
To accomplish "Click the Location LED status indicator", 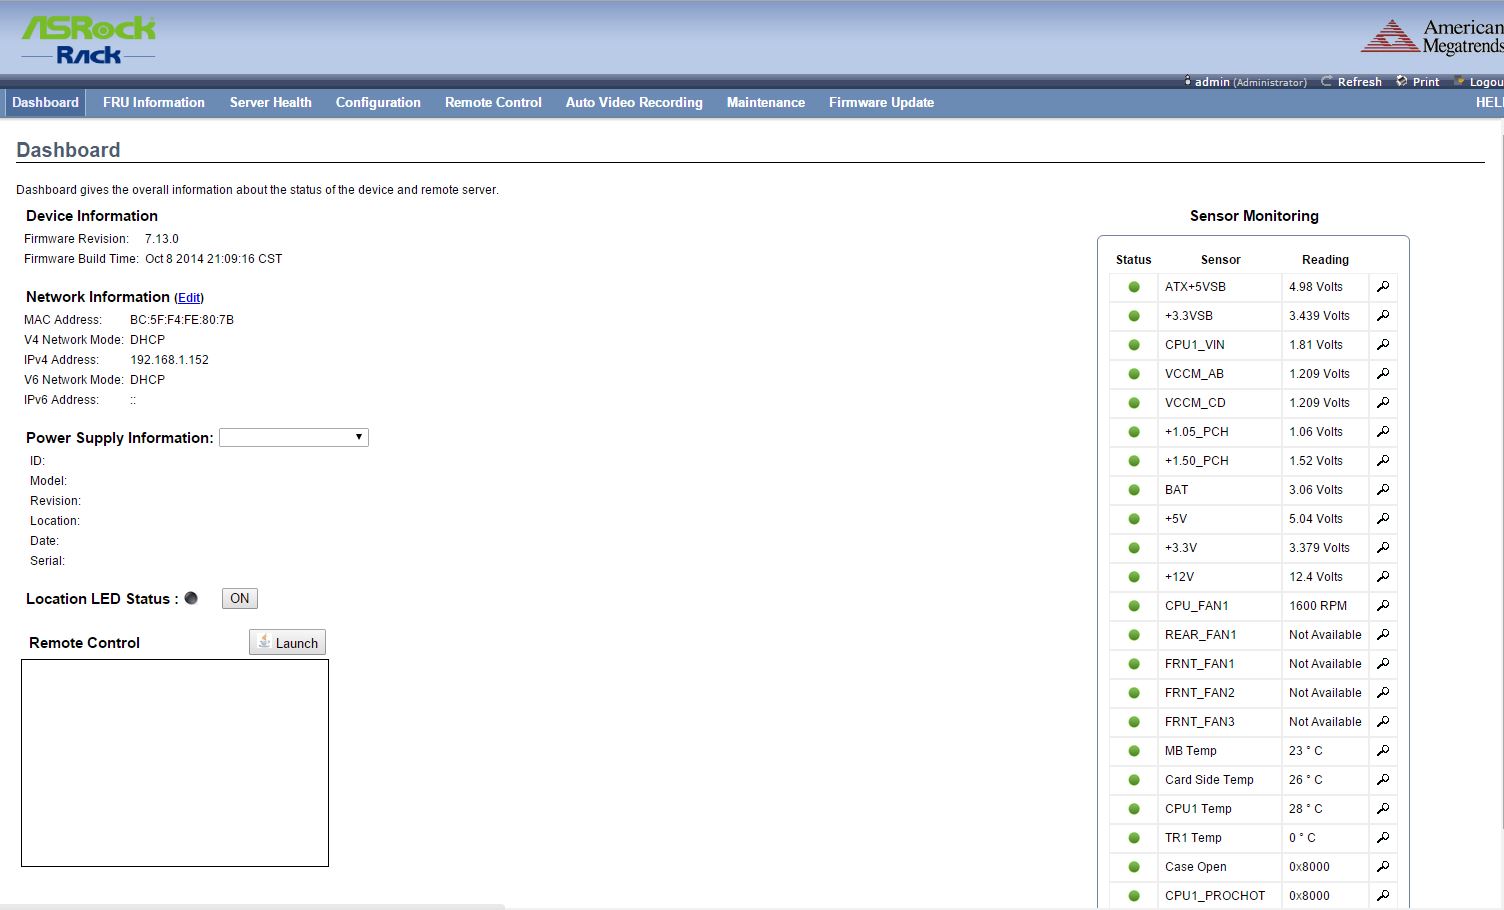I will click(x=191, y=598).
